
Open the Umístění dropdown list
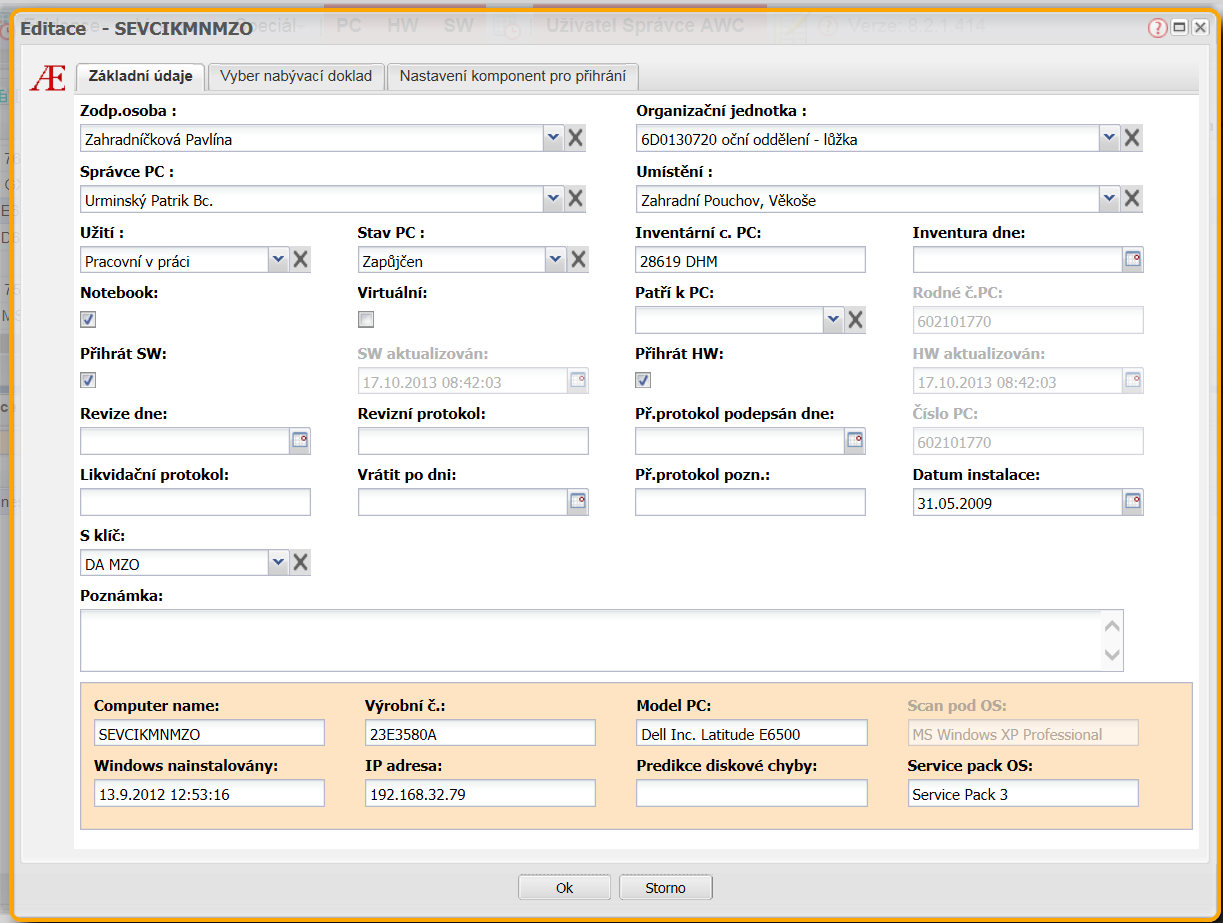click(x=1109, y=200)
